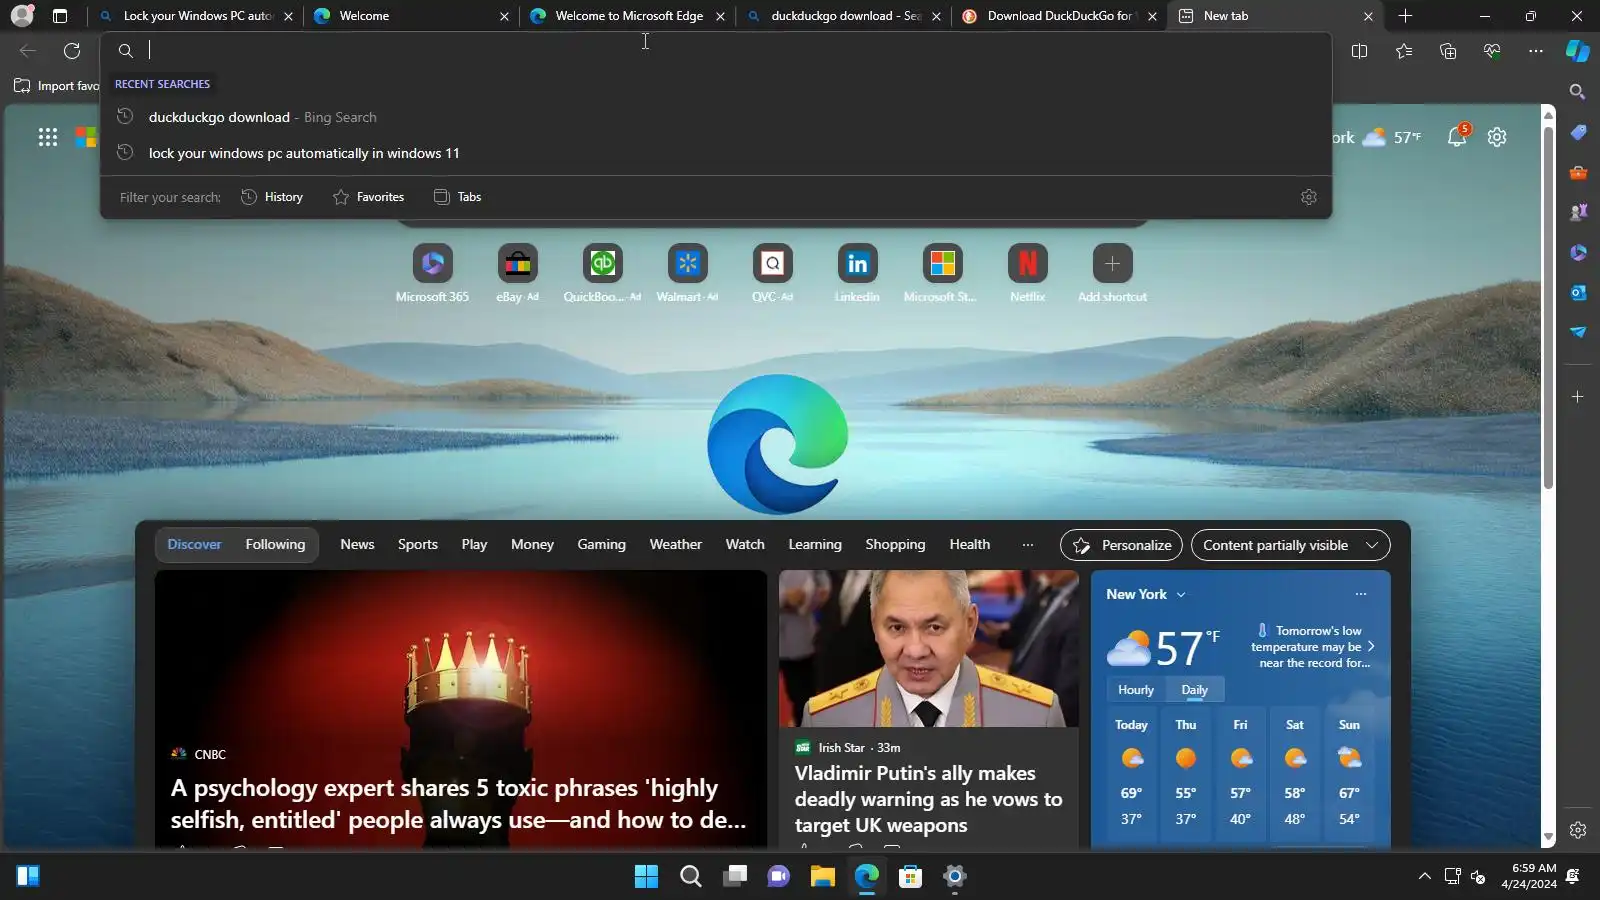The image size is (1600, 900).
Task: Select the News feed category
Action: click(357, 545)
